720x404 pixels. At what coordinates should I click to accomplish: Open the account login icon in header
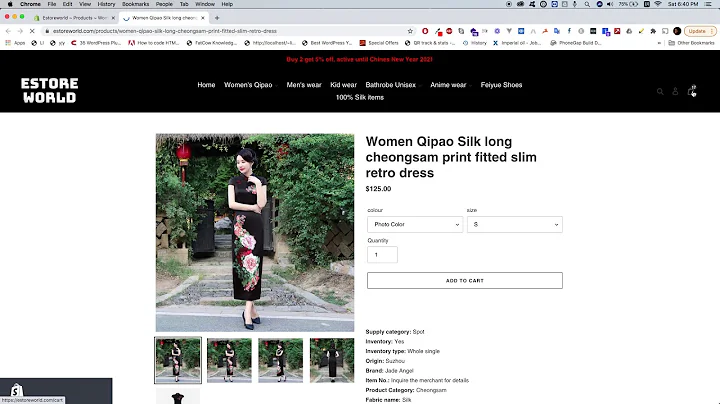(675, 91)
